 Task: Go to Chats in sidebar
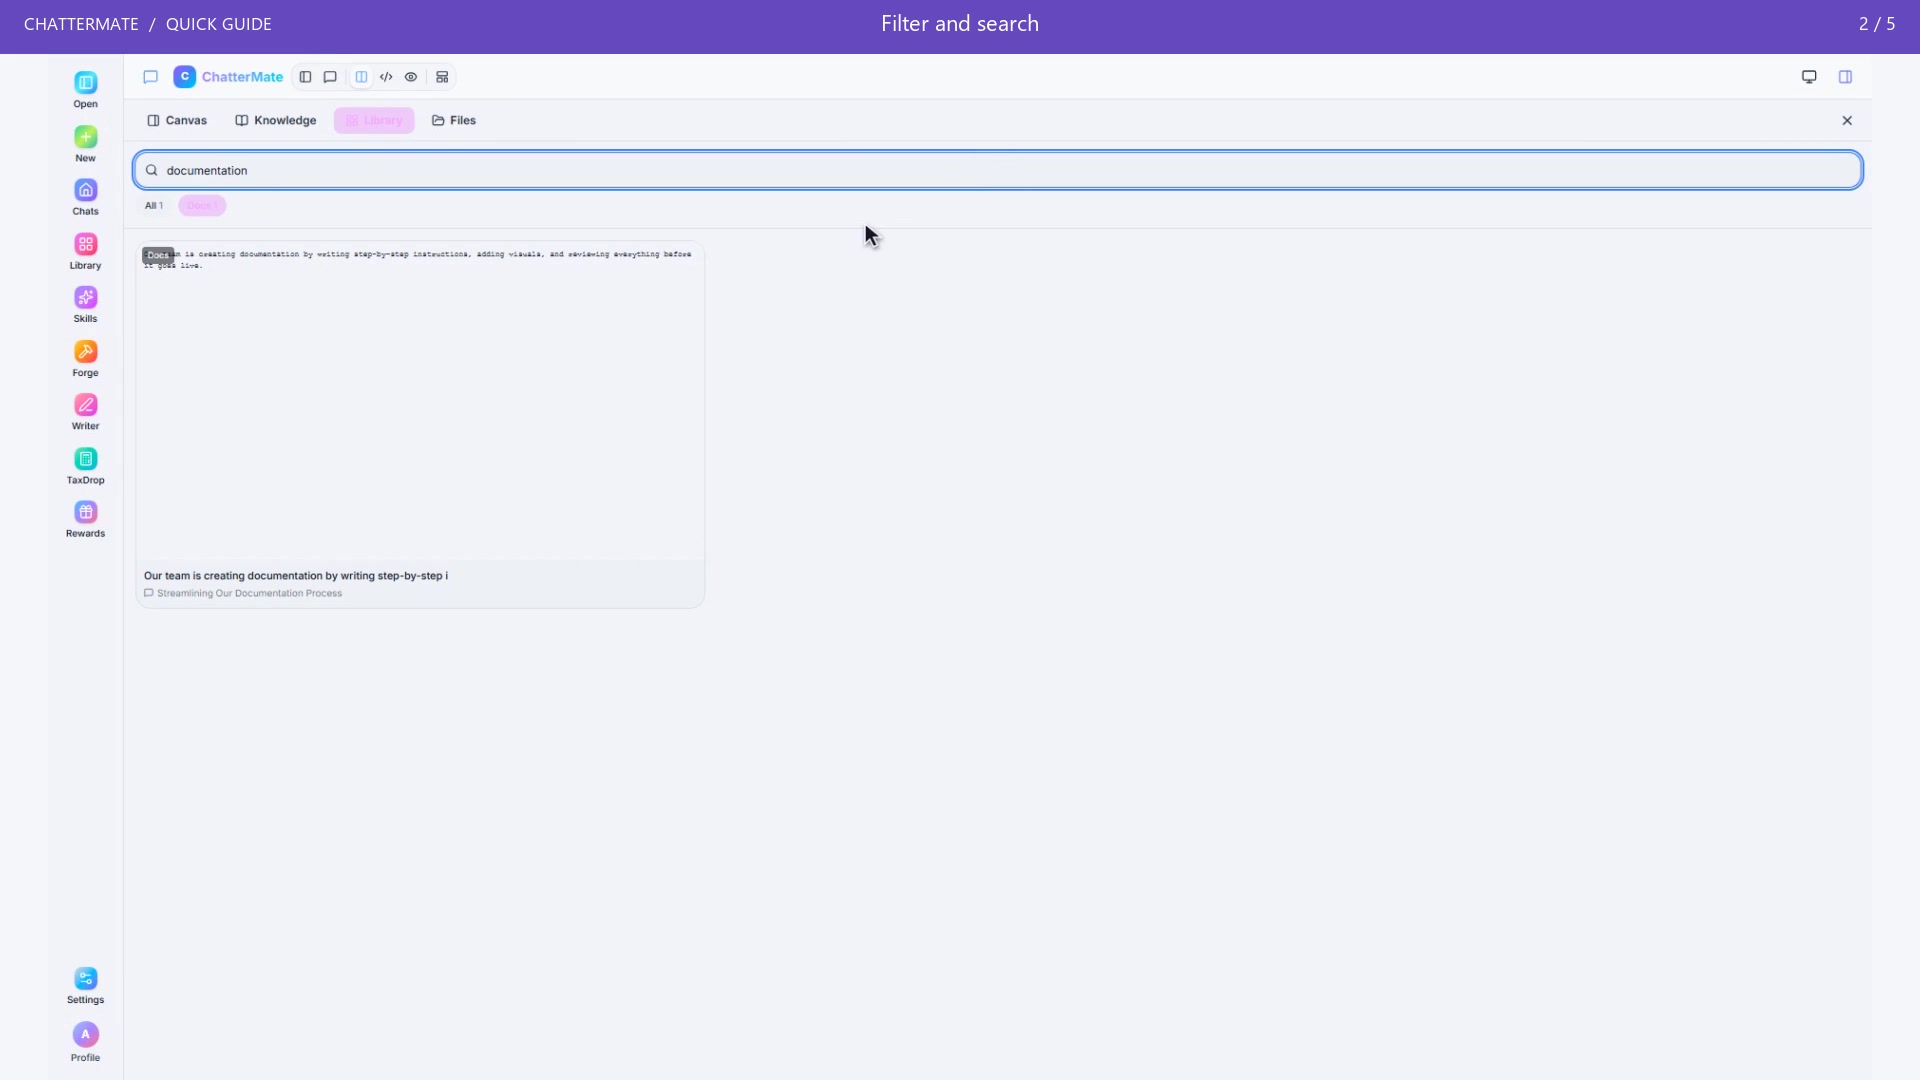(85, 198)
